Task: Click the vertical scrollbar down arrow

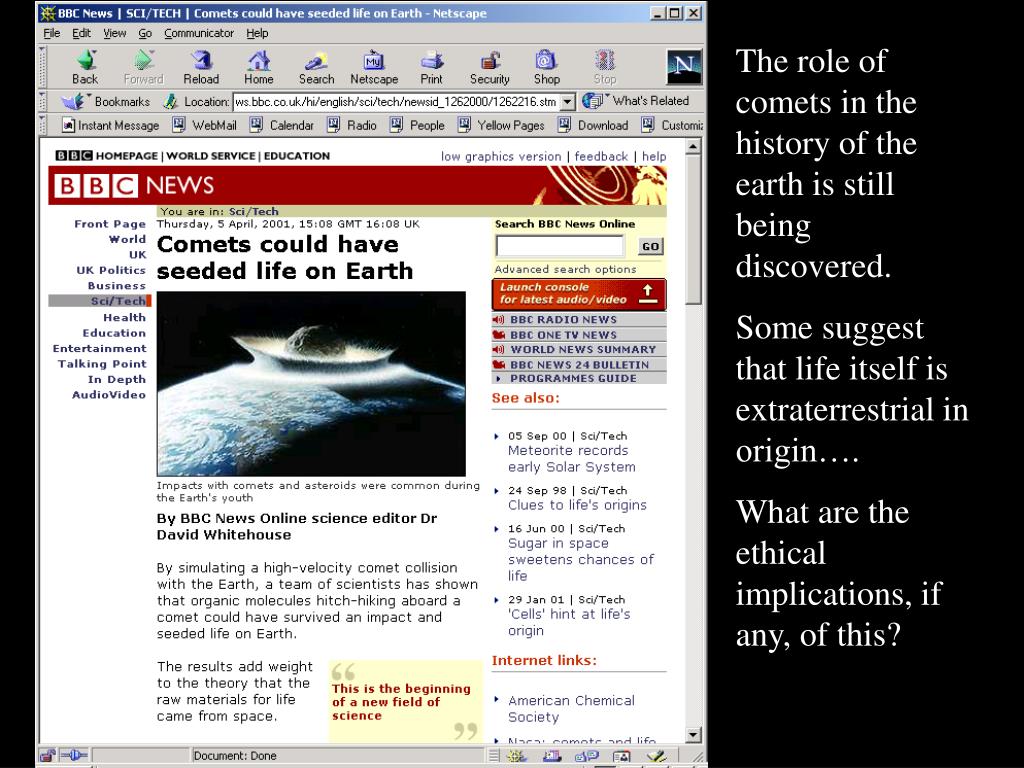Action: pos(694,735)
